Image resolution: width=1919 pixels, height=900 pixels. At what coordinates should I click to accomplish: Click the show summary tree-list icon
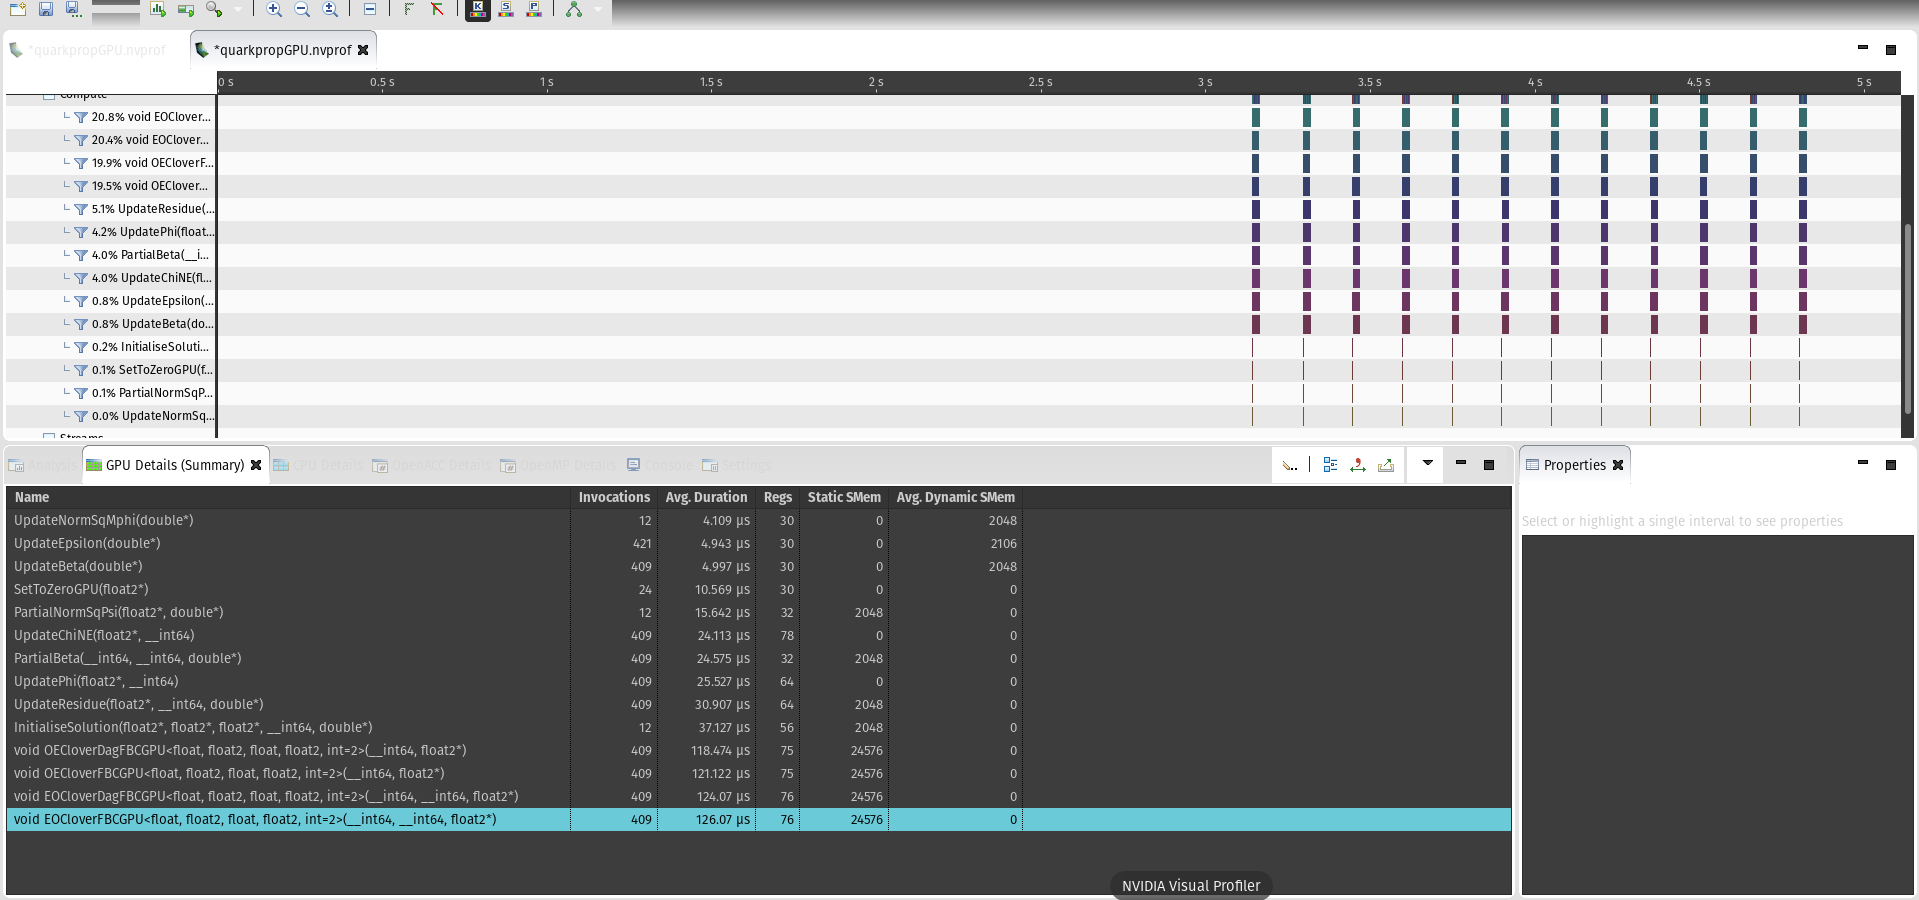click(x=1330, y=465)
